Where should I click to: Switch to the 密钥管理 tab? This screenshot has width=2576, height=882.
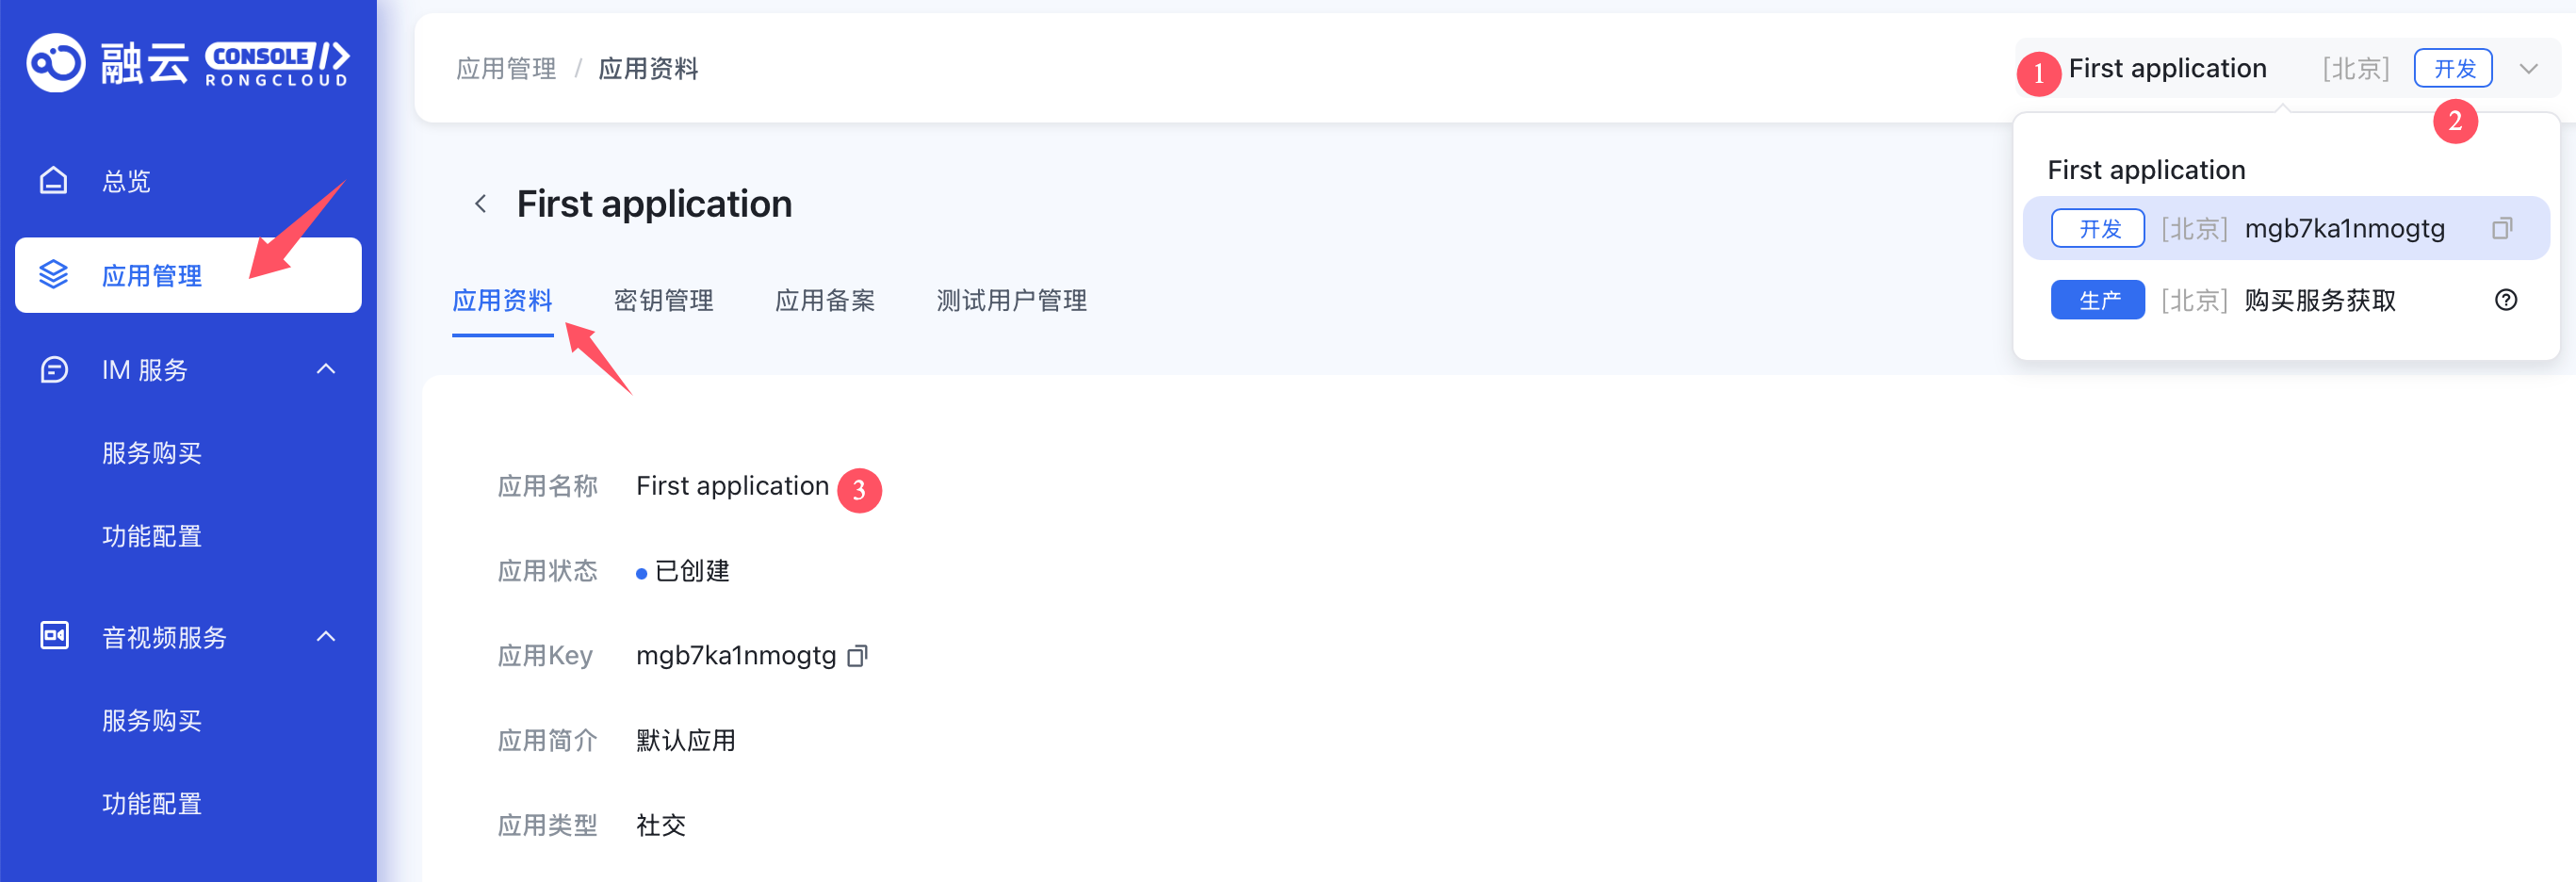pyautogui.click(x=663, y=300)
